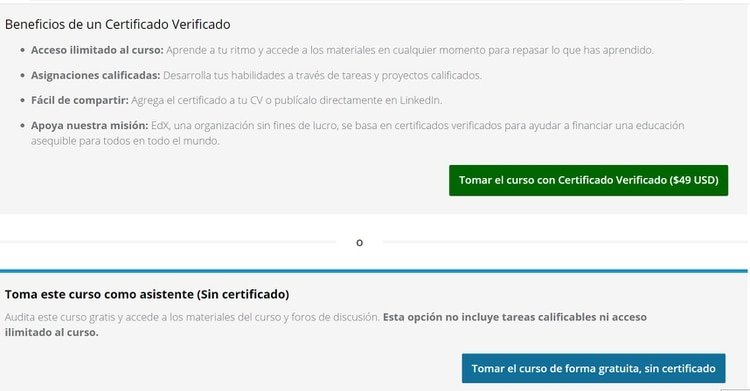Click text 'asequible para todos en todo el mundo'
Screen dimensions: 750x391
click(x=124, y=141)
